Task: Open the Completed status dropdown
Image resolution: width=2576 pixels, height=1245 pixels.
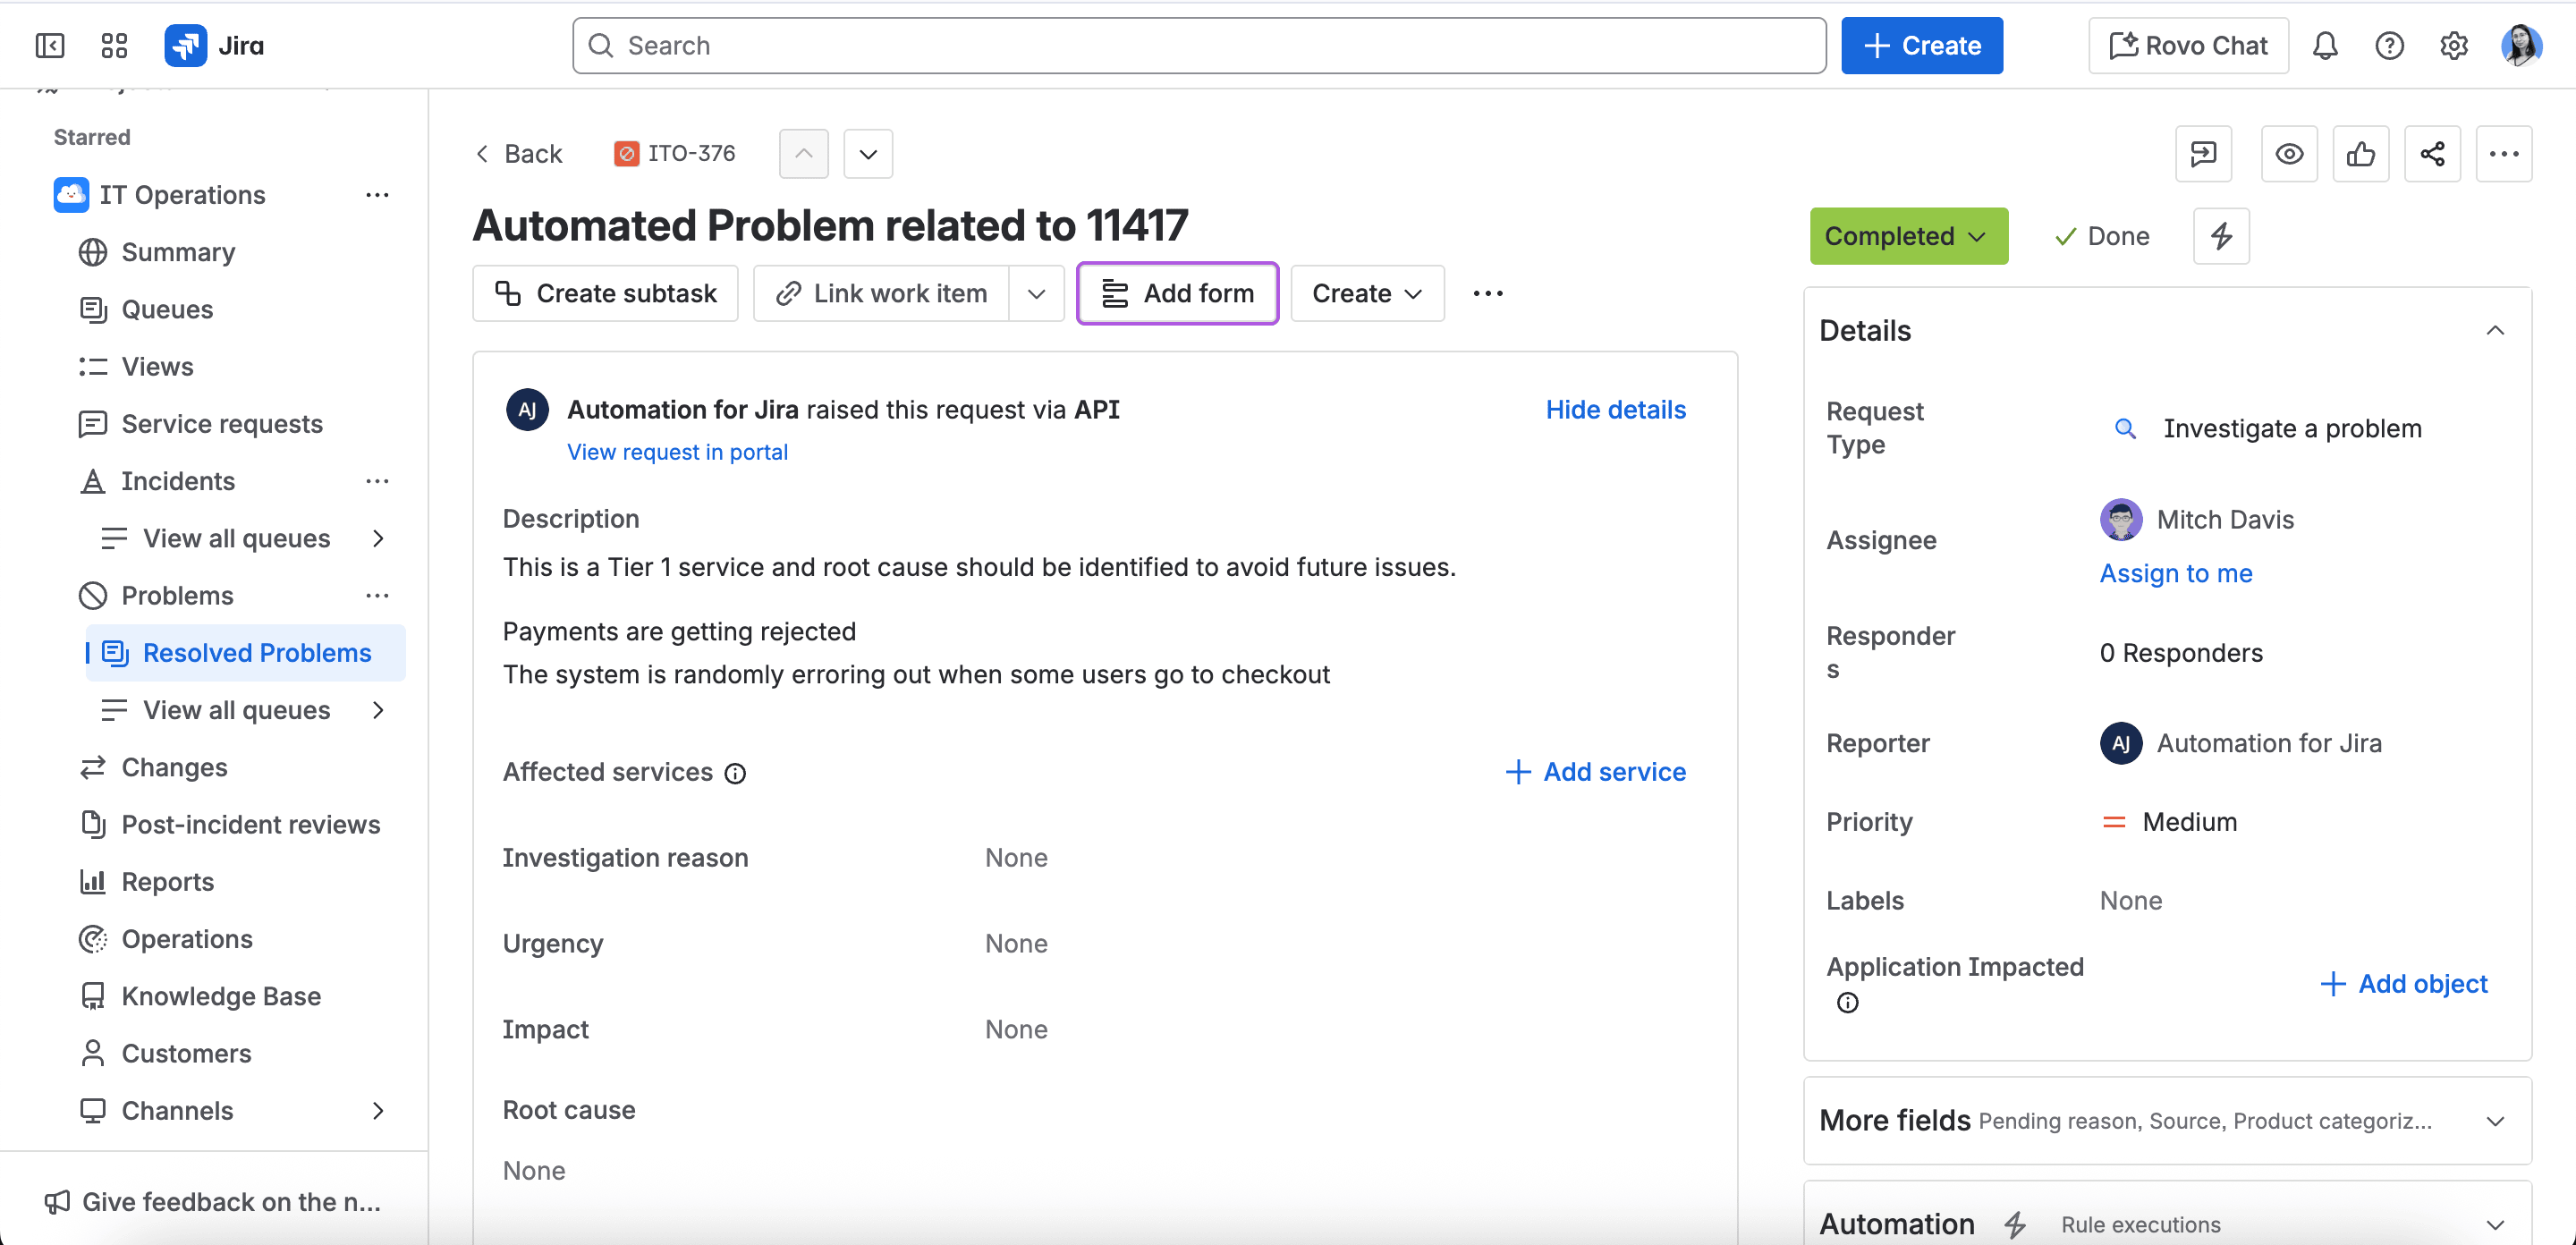Action: (x=1907, y=236)
